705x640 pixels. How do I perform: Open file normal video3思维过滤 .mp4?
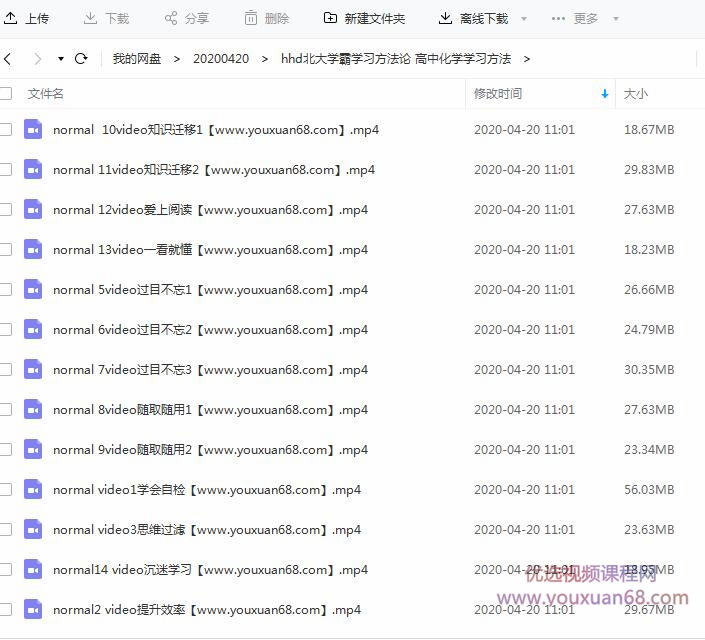pyautogui.click(x=207, y=530)
